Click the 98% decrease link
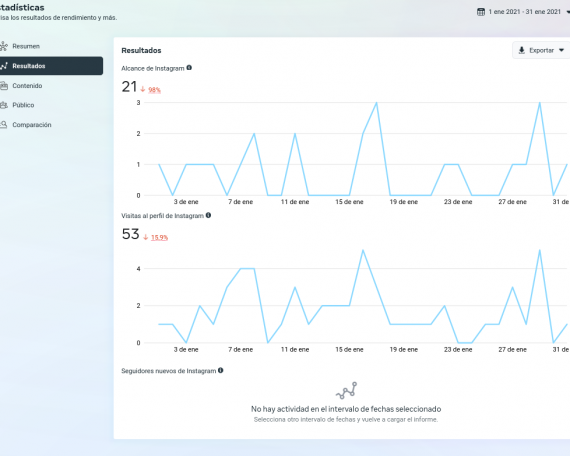This screenshot has height=456, width=570. 154,90
